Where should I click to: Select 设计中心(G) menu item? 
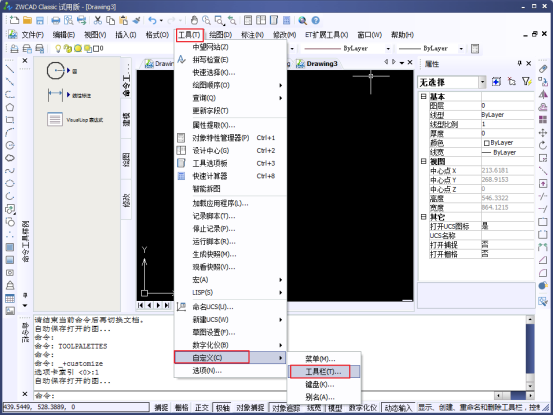(x=231, y=151)
